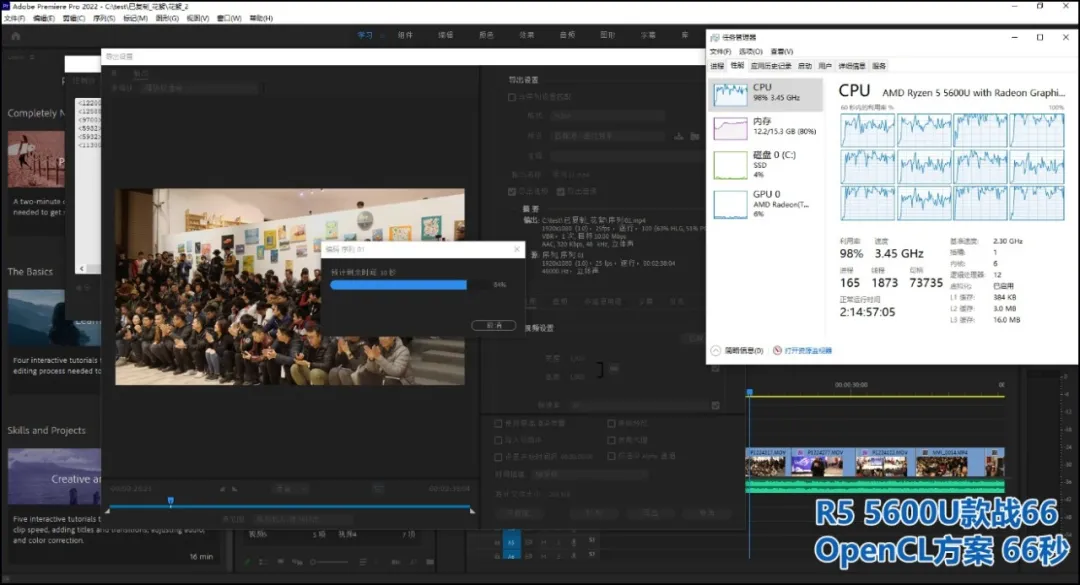The height and width of the screenshot is (585, 1080).
Task: Click the import preset folder icon in export settings
Action: pos(694,136)
